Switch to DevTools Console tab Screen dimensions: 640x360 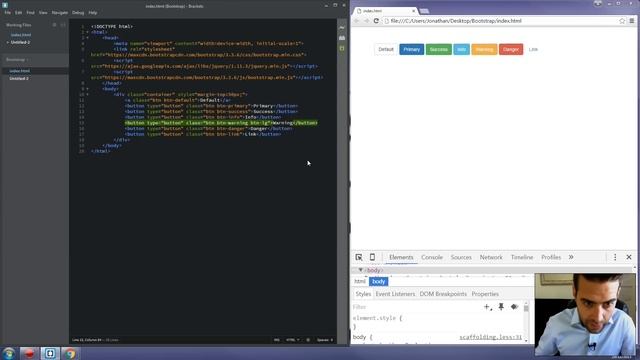pos(432,258)
